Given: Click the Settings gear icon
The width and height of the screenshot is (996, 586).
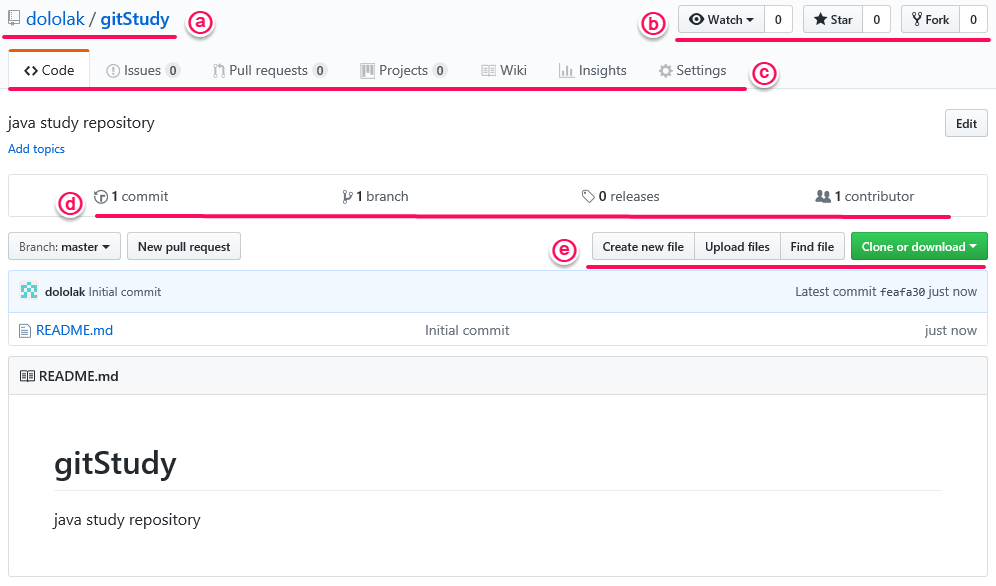Looking at the screenshot, I should (665, 71).
